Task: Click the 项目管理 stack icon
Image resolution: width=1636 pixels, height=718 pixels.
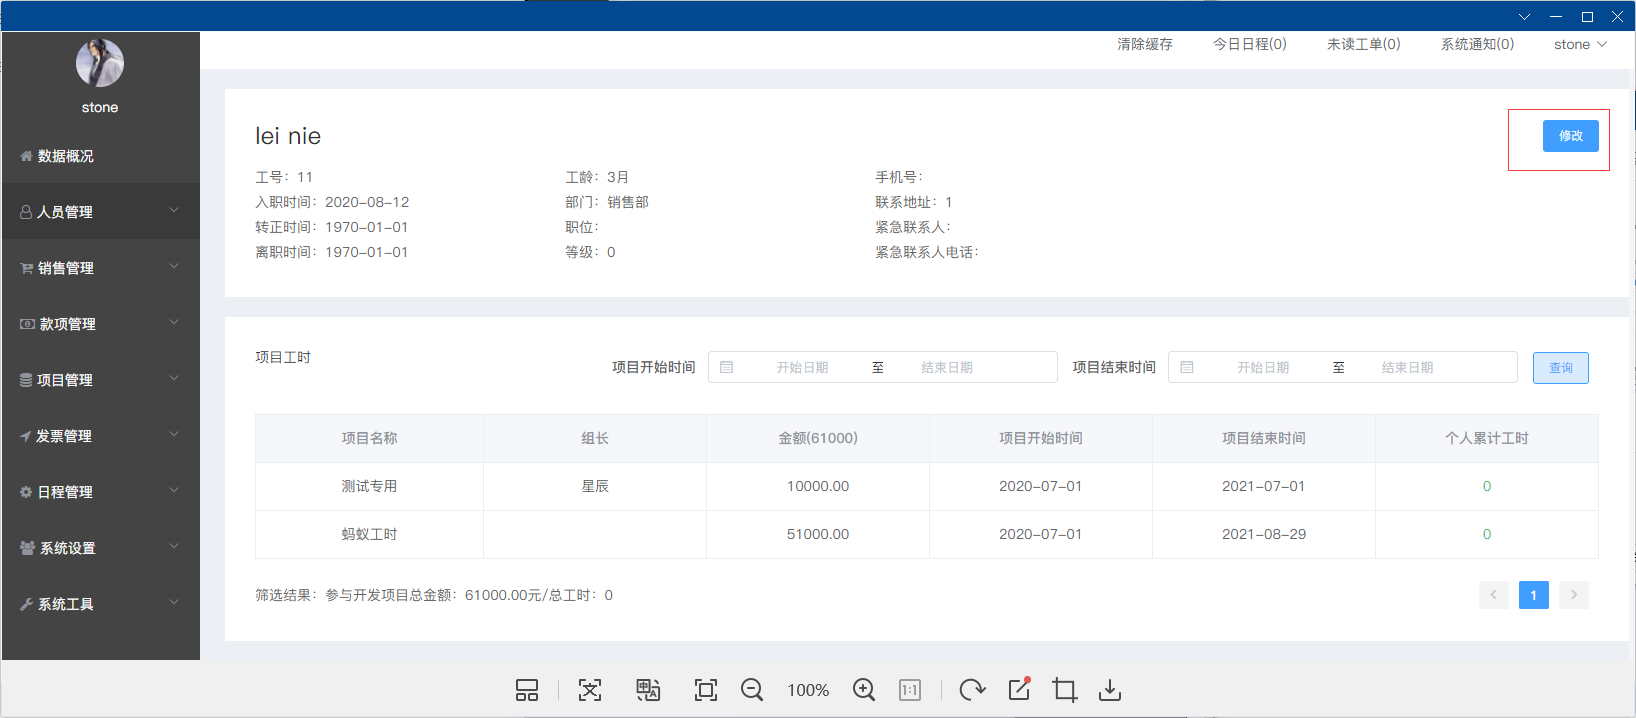Action: click(26, 380)
